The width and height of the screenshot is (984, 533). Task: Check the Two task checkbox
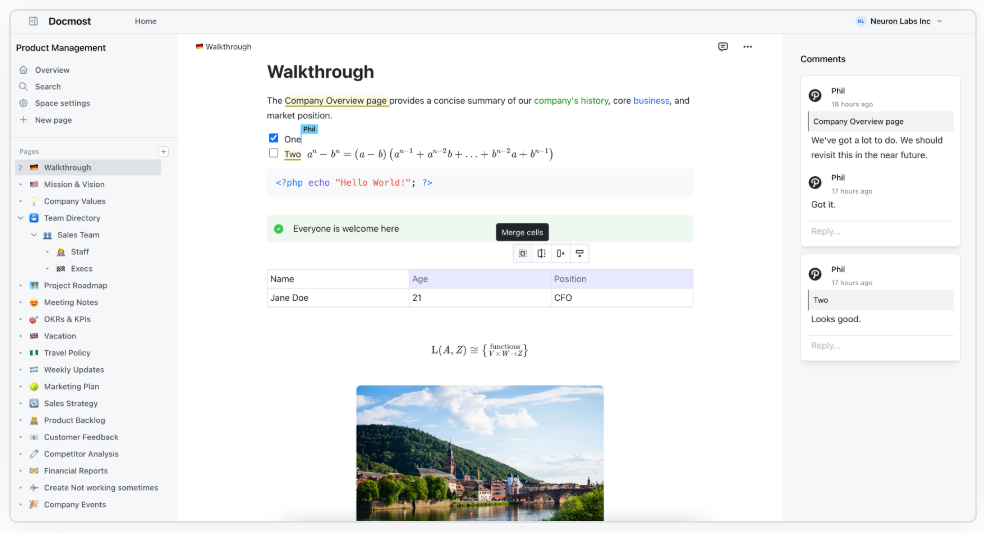click(x=274, y=153)
